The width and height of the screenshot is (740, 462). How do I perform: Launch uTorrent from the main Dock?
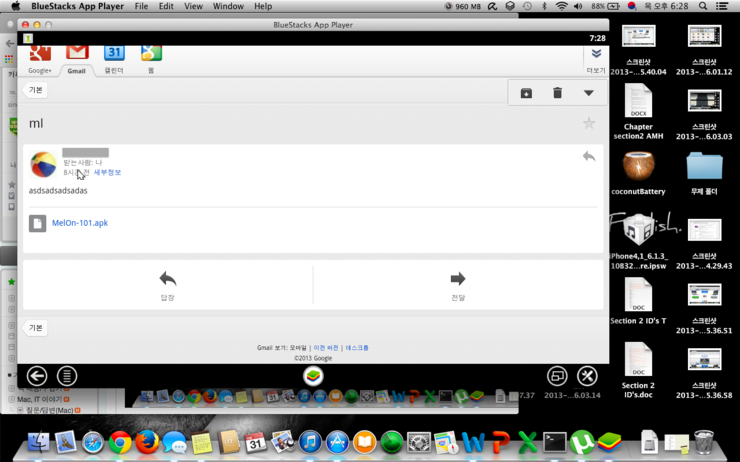tap(581, 443)
